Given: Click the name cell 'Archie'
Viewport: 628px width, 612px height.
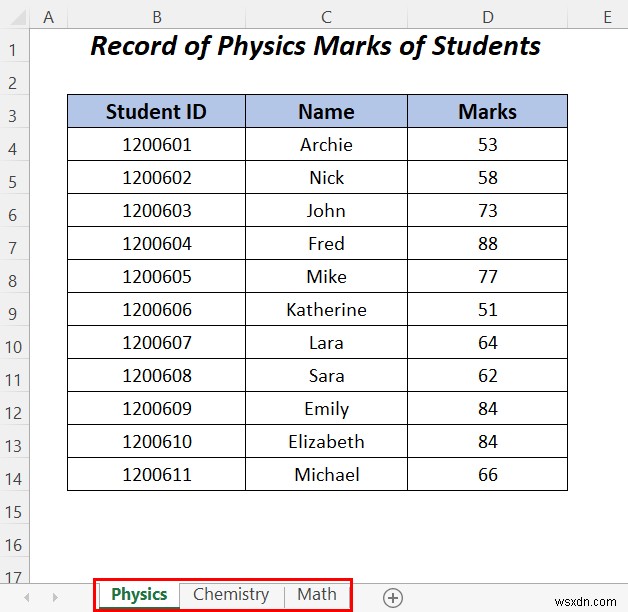Looking at the screenshot, I should click(x=326, y=145).
